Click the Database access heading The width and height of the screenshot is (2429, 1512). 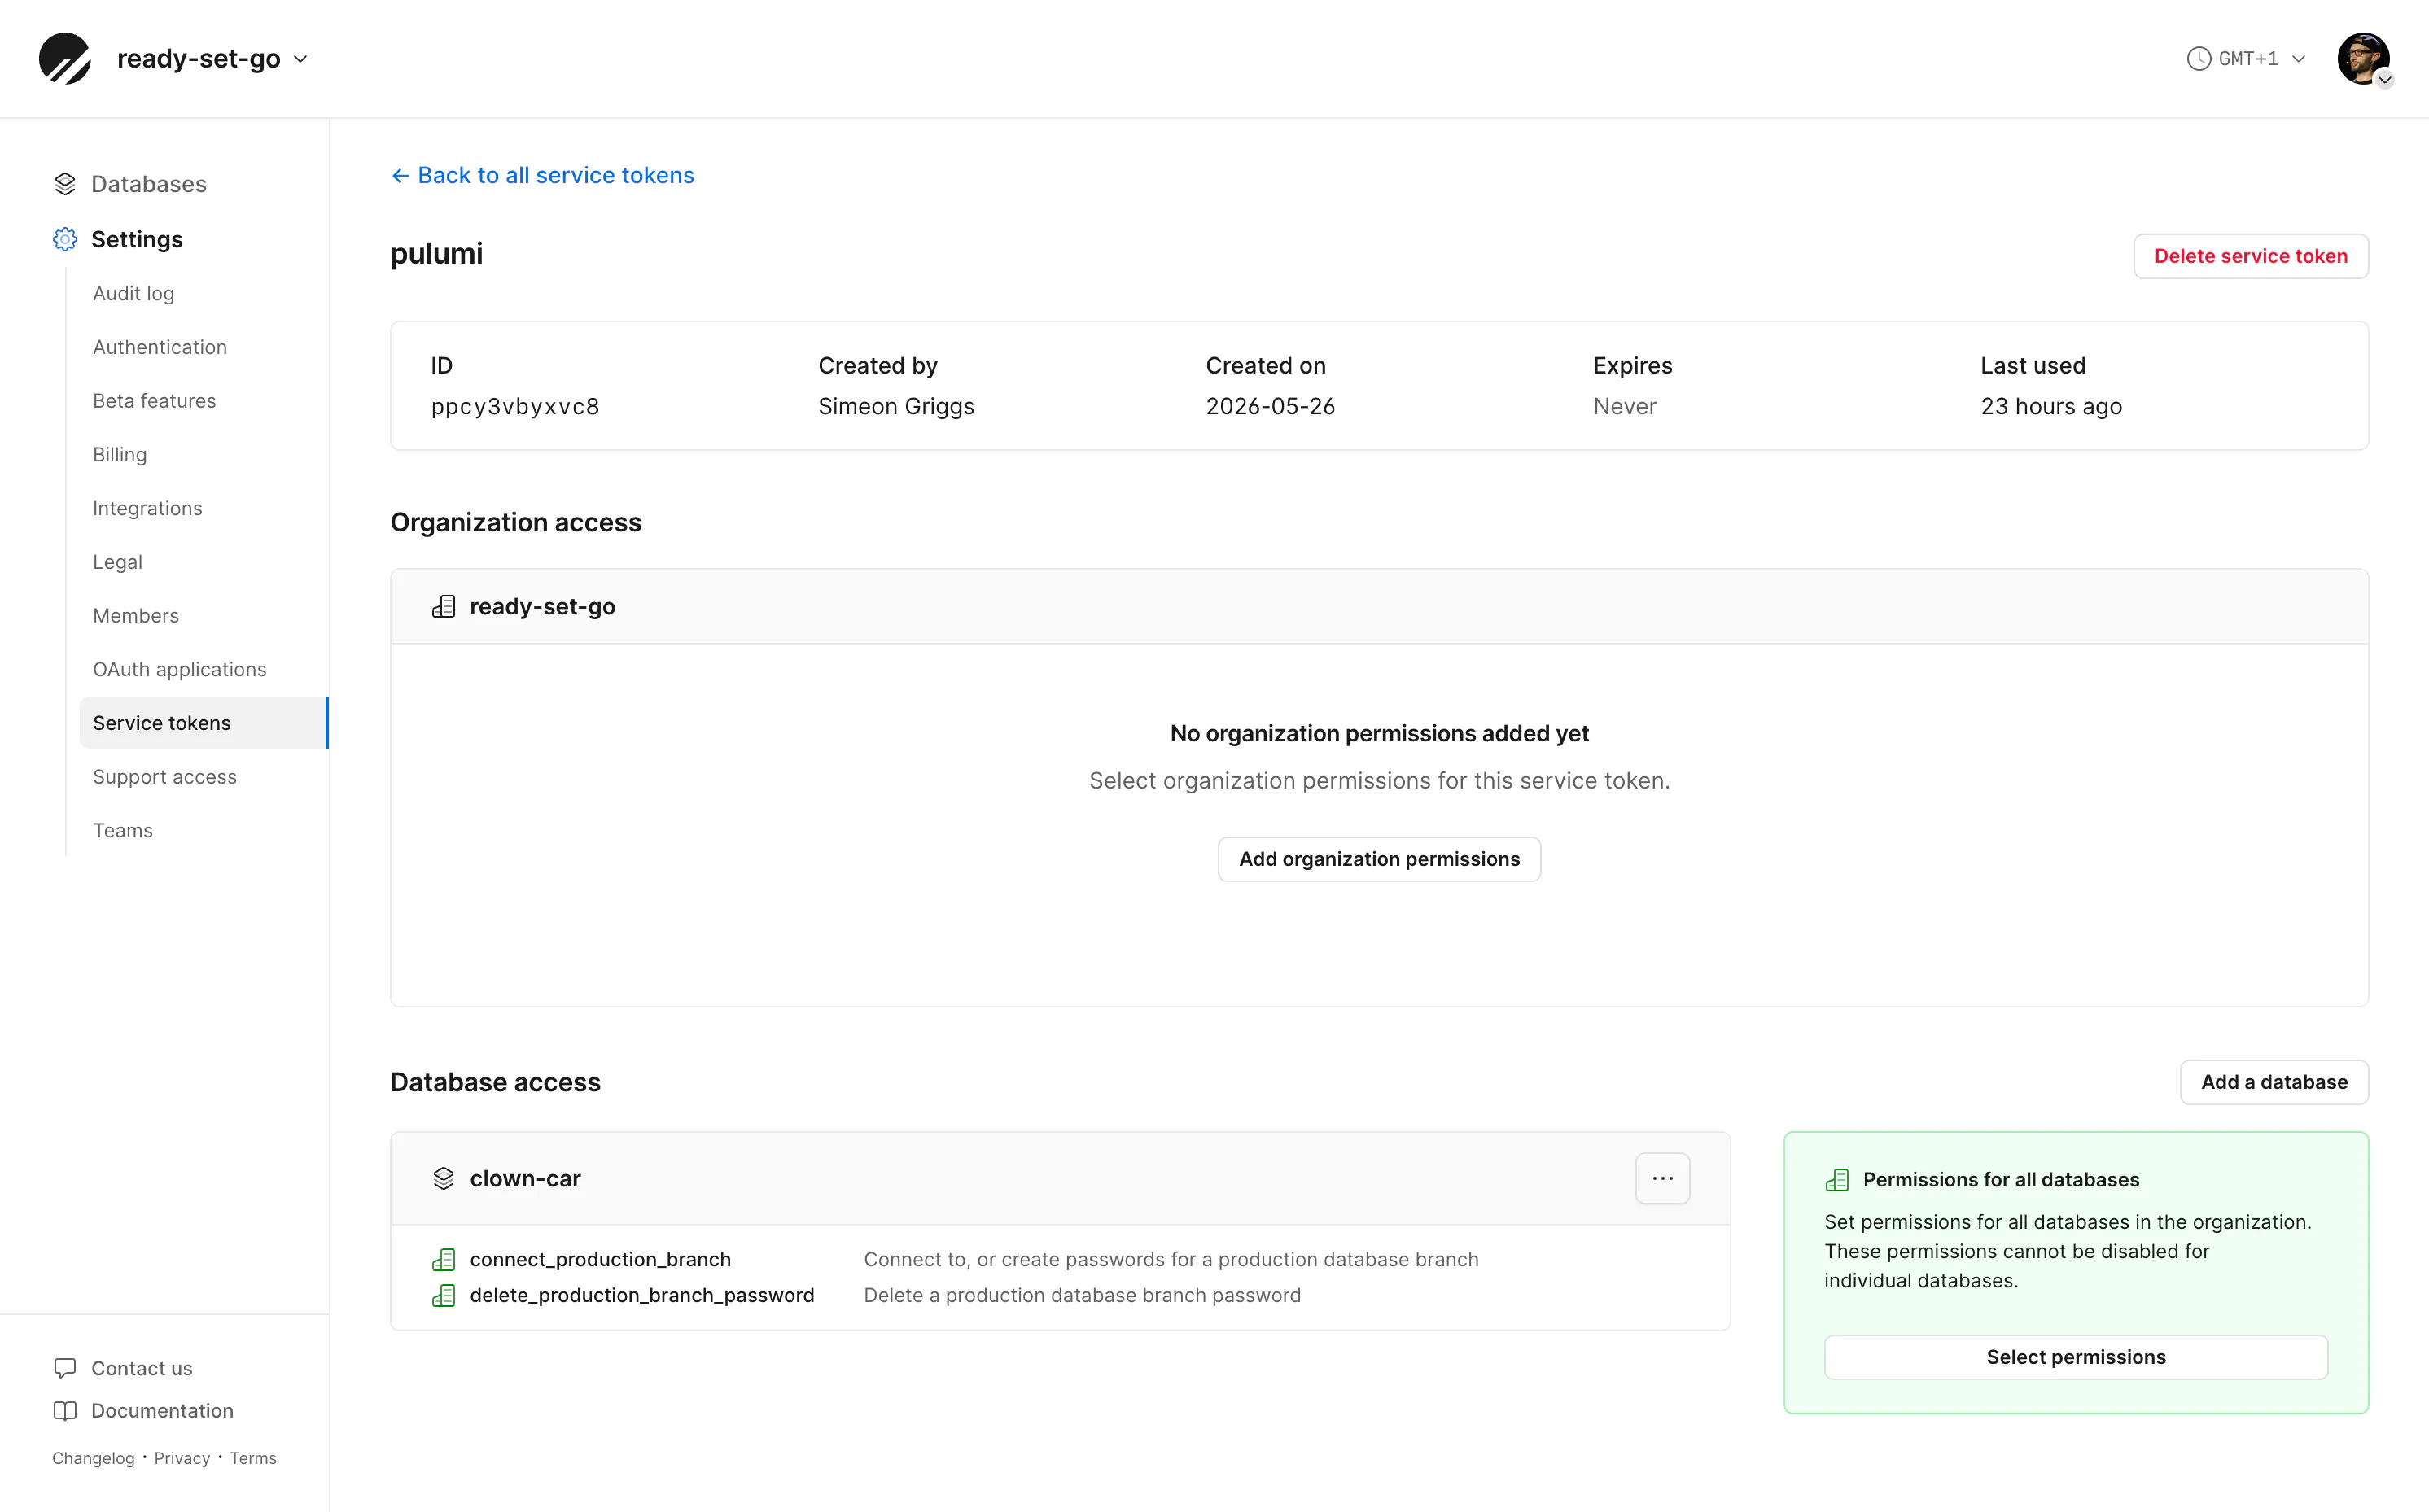tap(495, 1082)
